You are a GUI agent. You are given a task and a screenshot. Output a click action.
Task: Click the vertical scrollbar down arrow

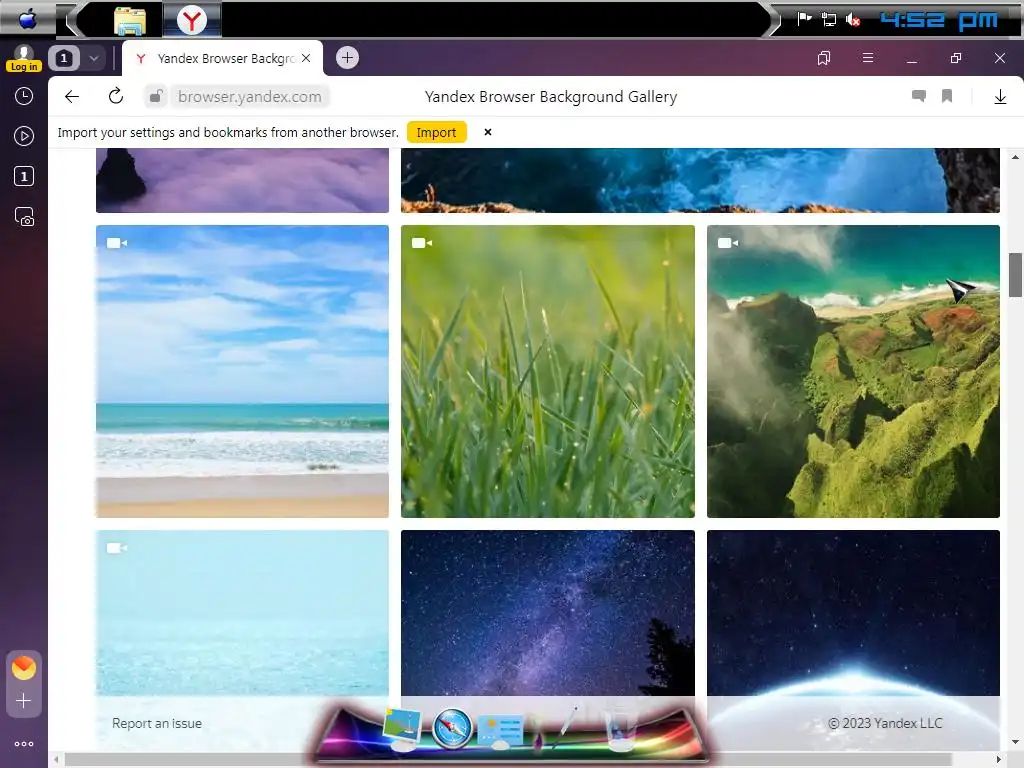point(1015,742)
